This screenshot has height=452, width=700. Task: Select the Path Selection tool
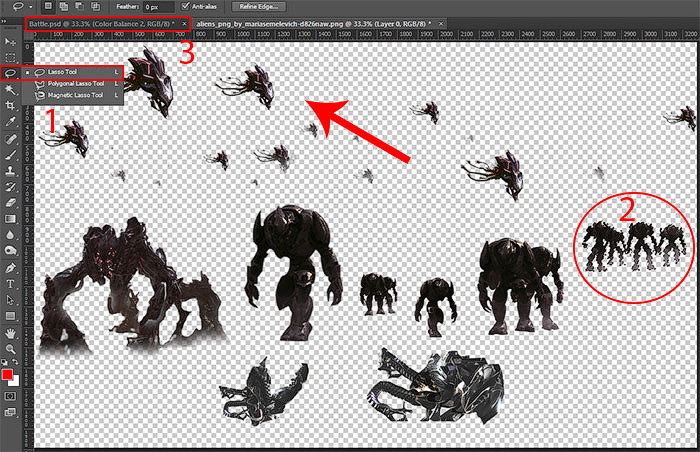pos(10,300)
